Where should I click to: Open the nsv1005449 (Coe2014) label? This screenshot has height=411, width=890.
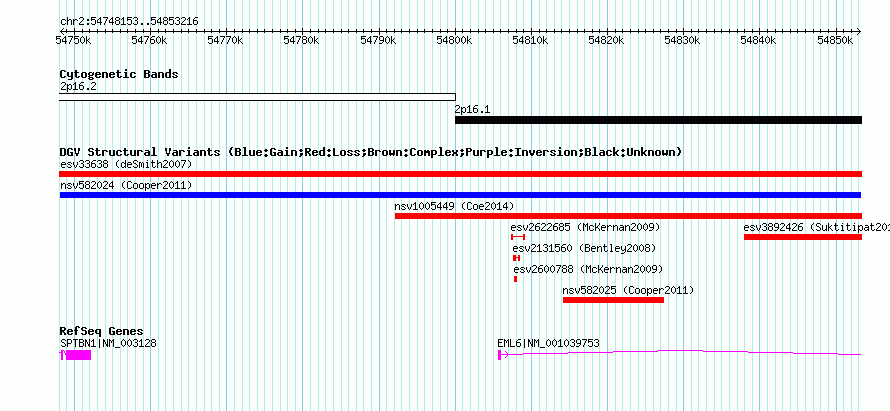[455, 206]
